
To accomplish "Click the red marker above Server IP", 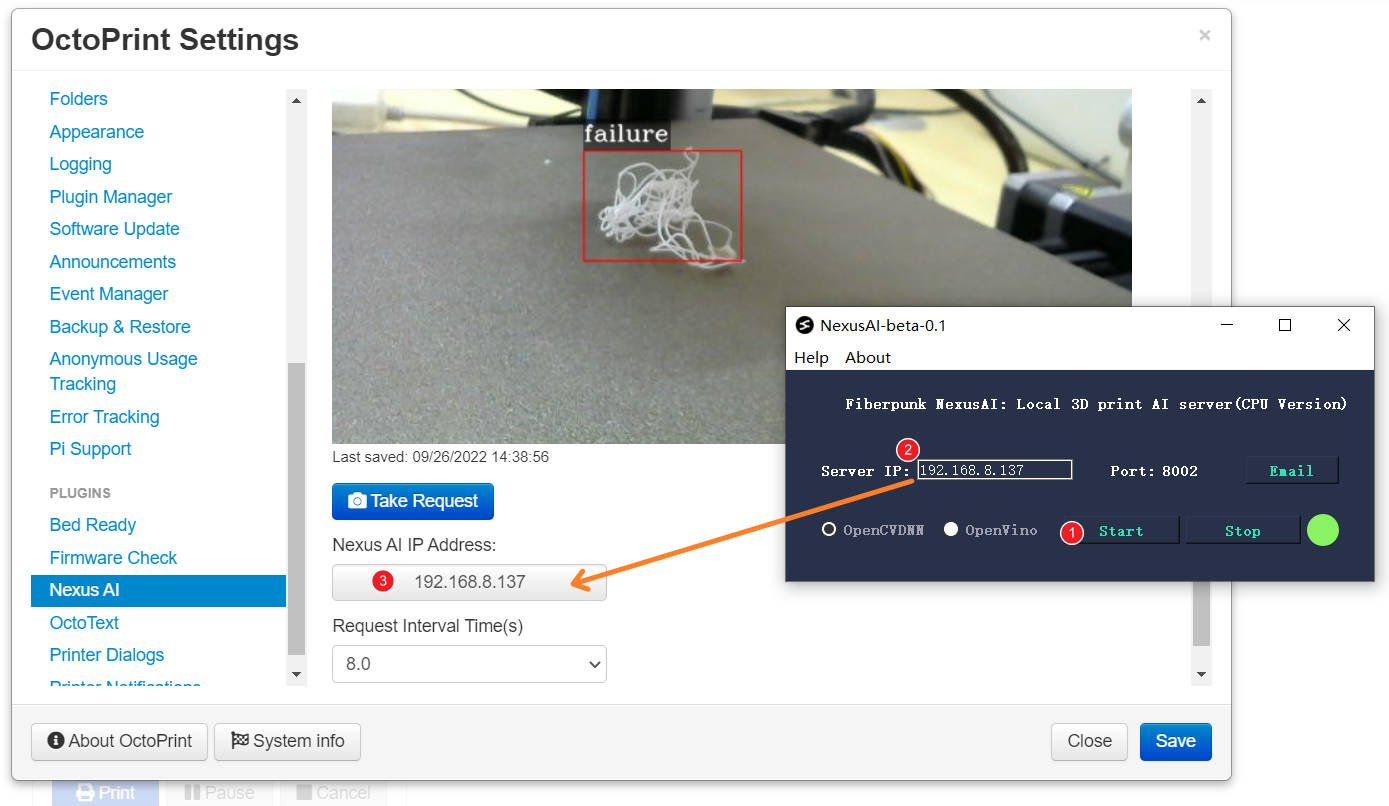I will click(907, 450).
